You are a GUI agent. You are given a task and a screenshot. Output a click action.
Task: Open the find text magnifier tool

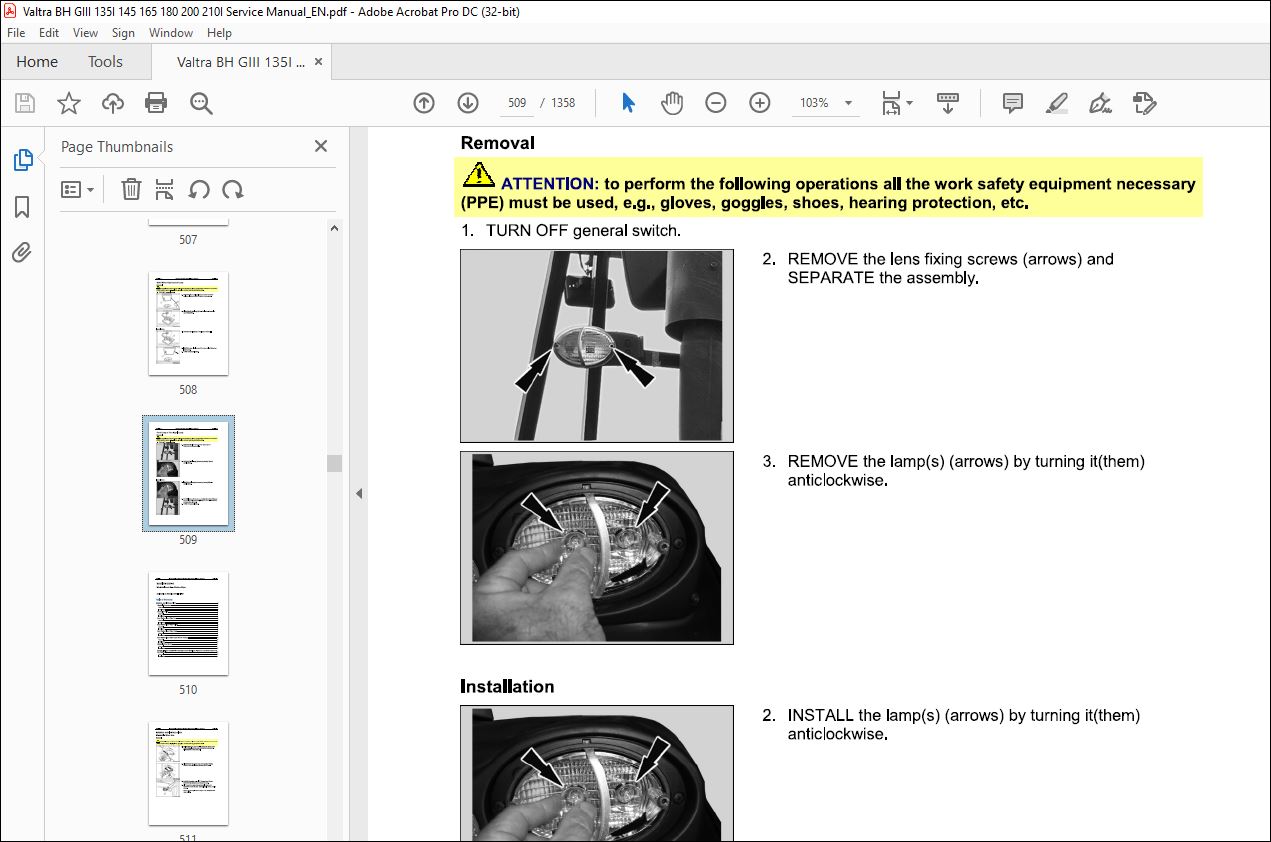click(x=201, y=103)
